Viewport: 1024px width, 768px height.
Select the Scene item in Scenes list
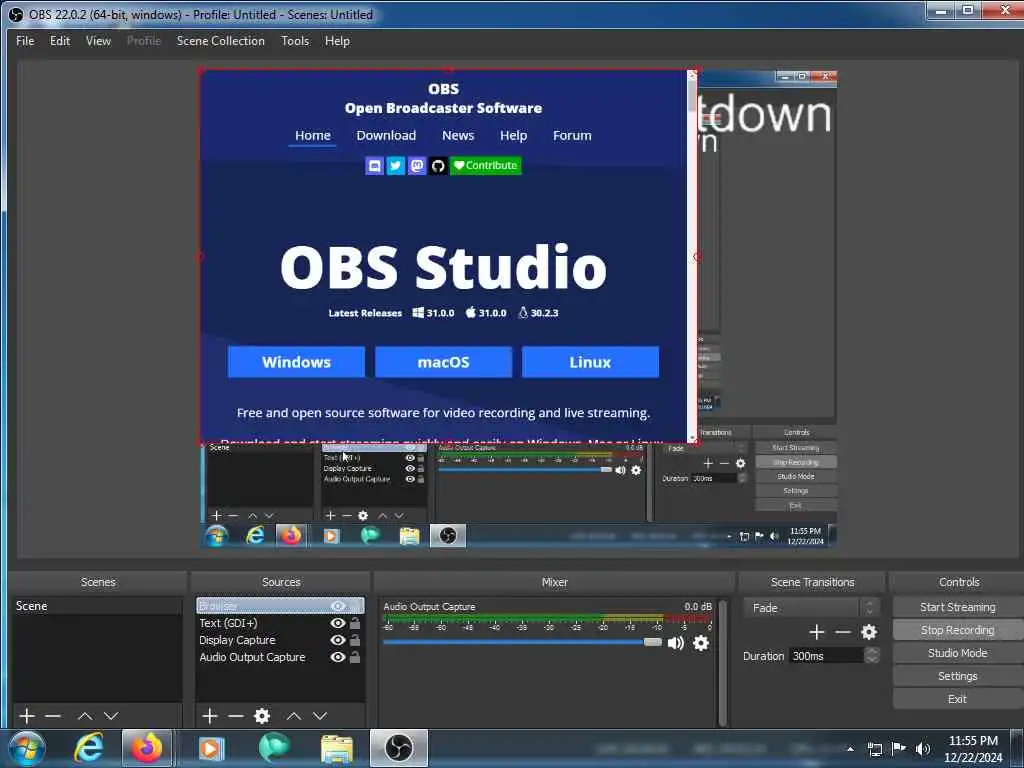point(97,606)
